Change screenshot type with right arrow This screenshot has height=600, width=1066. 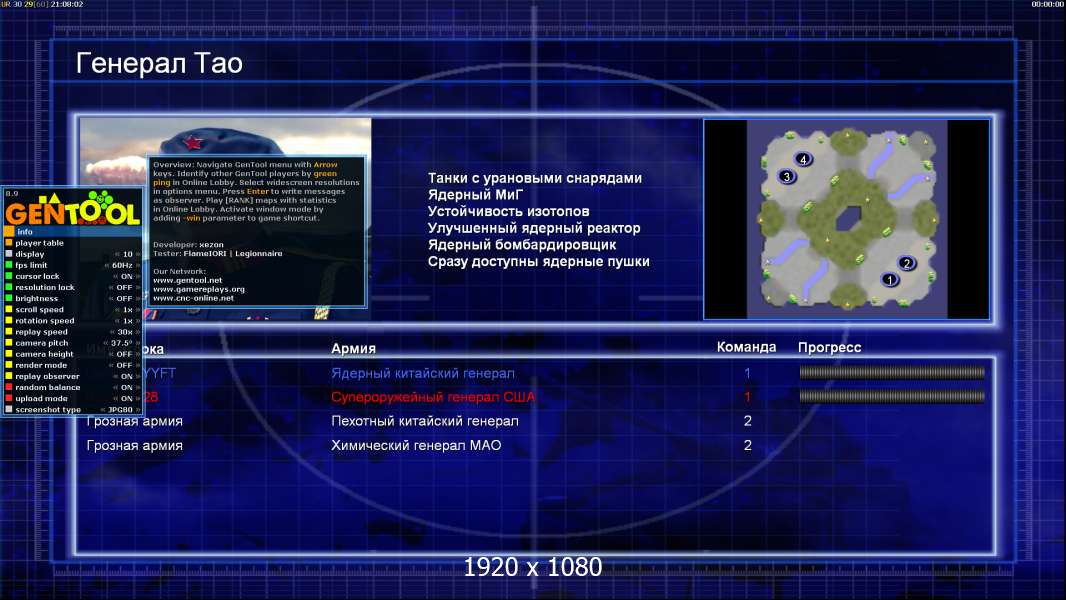click(x=138, y=410)
